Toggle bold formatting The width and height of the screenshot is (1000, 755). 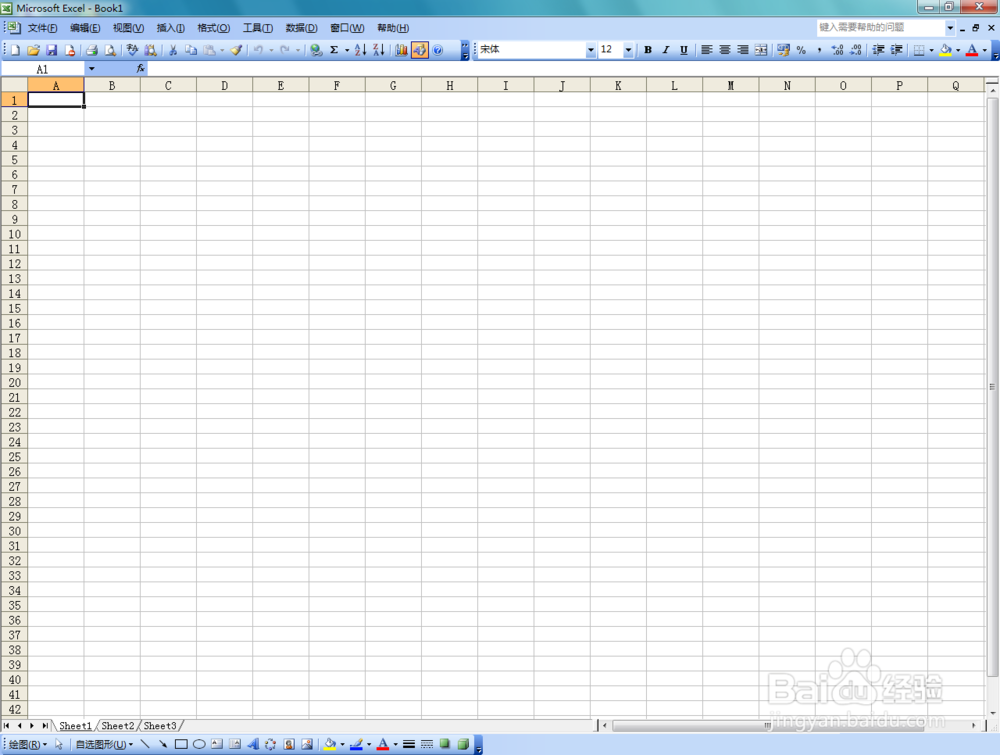click(648, 50)
